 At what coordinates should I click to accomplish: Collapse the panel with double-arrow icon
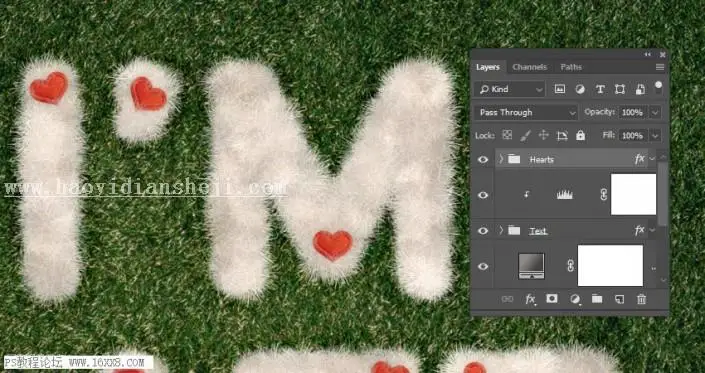pos(647,54)
